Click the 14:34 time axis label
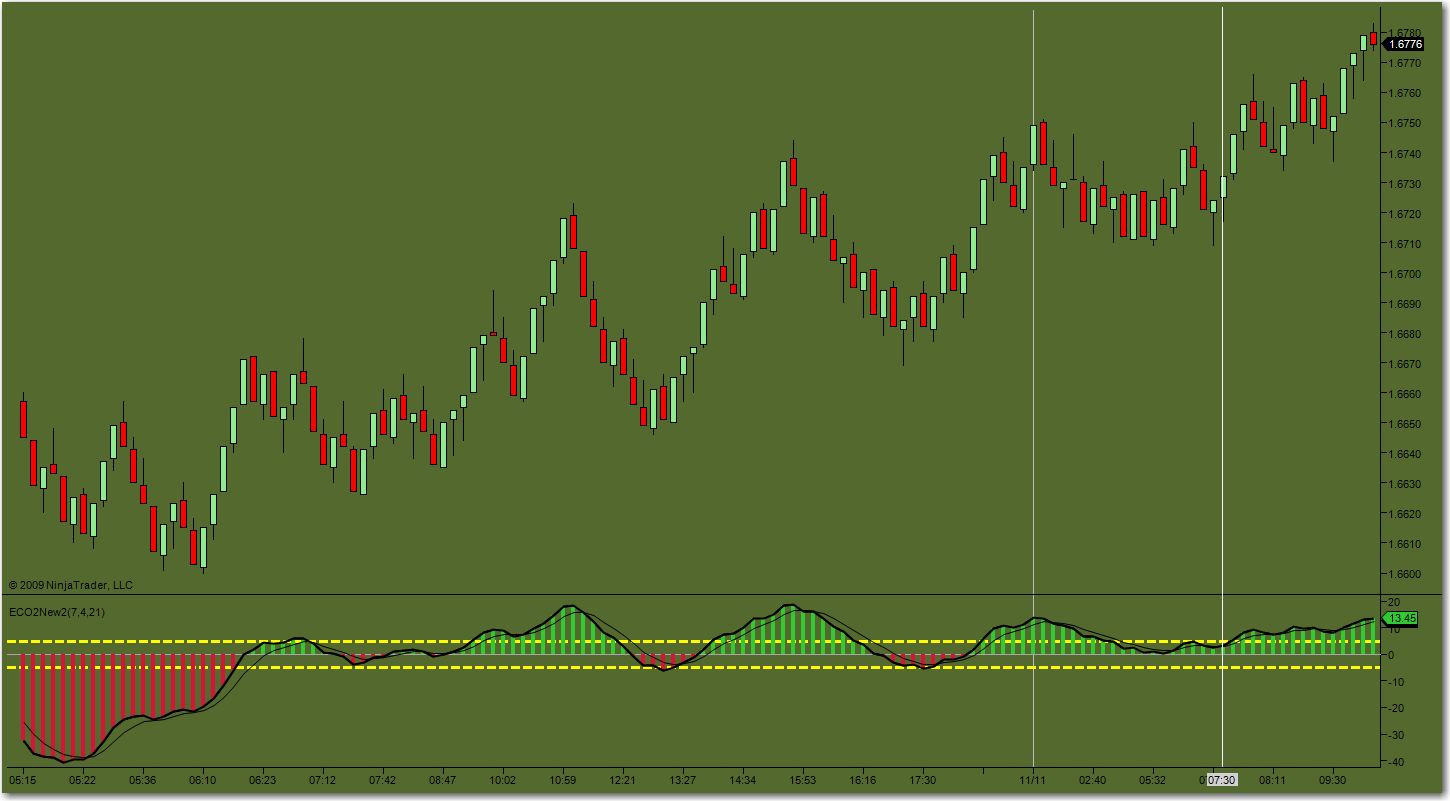Viewport: 1450px width, 801px height. [742, 779]
